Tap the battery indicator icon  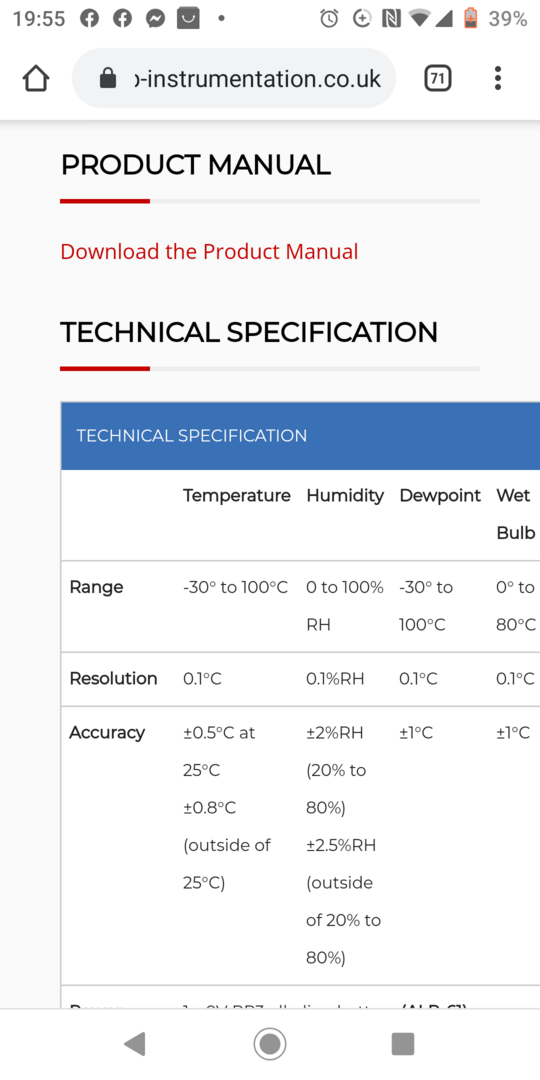click(x=470, y=18)
